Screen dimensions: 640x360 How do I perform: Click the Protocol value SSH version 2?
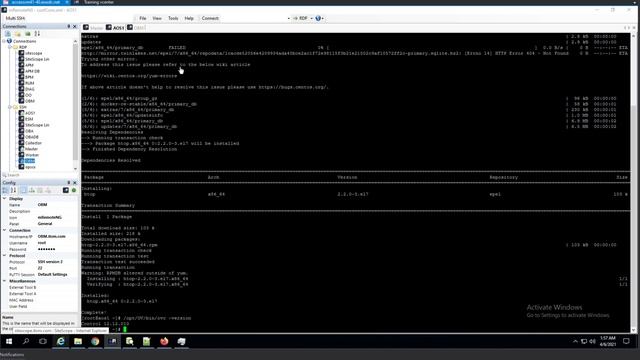[x=57, y=262]
